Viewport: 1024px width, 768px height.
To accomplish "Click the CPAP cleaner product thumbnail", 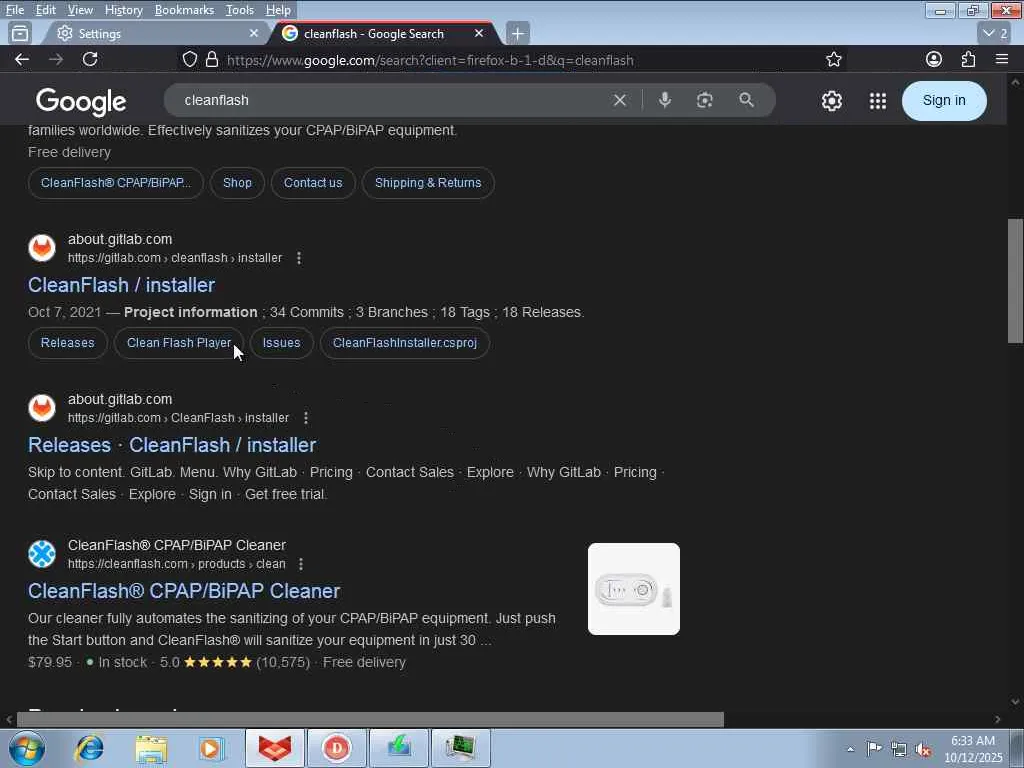I will (633, 589).
